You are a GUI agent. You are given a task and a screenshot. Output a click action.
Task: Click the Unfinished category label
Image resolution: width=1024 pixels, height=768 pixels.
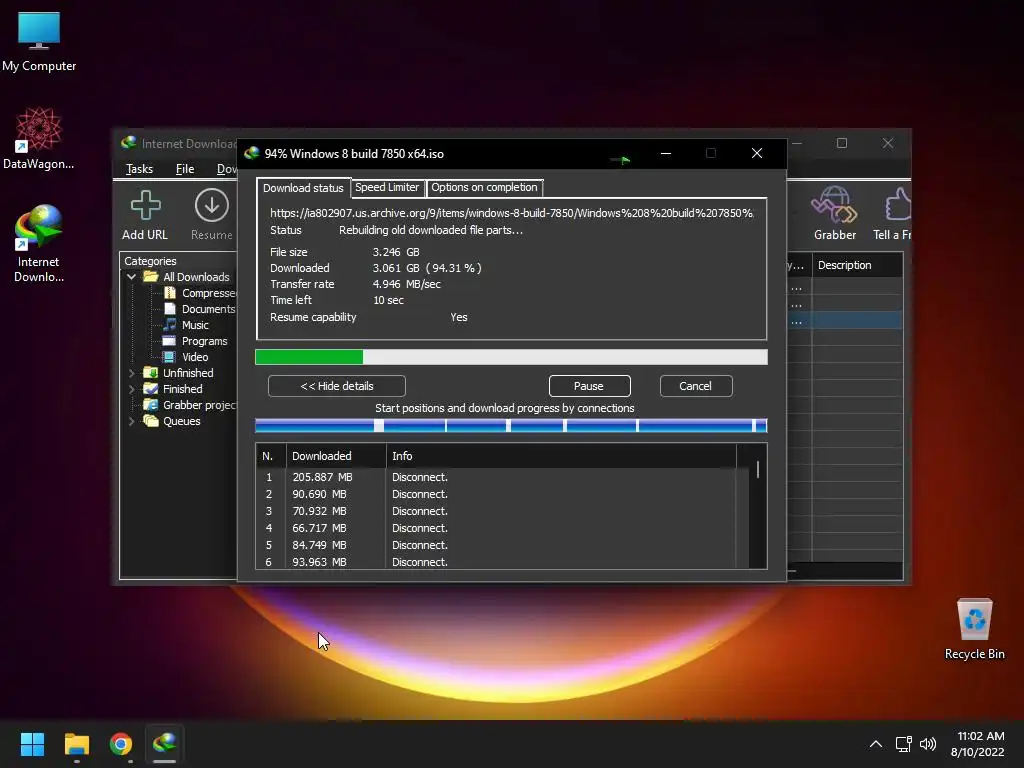pos(188,373)
